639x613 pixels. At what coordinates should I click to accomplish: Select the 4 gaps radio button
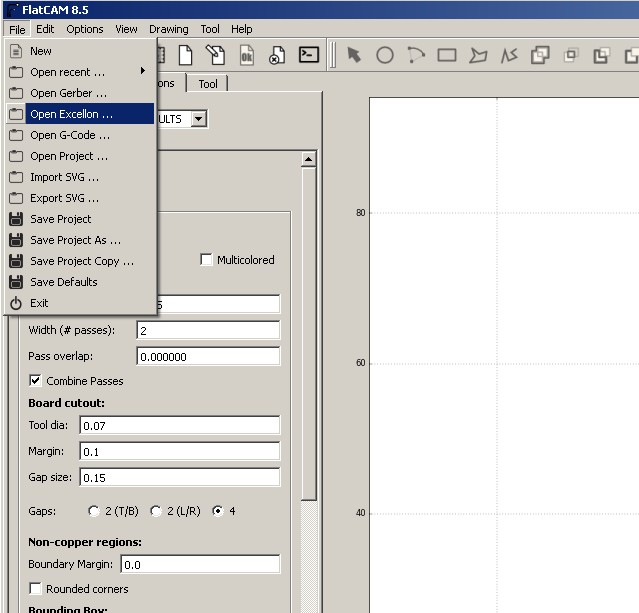tap(218, 511)
